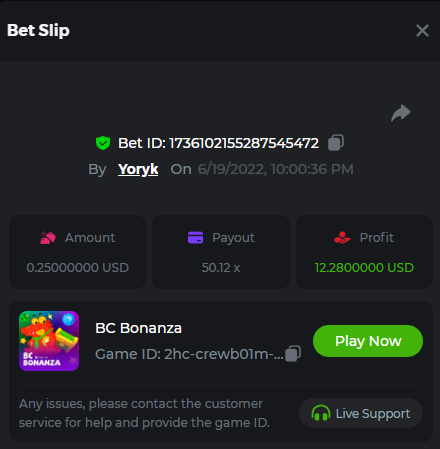Click the 50.12 x payout value
This screenshot has height=449, width=440.
pyautogui.click(x=221, y=268)
